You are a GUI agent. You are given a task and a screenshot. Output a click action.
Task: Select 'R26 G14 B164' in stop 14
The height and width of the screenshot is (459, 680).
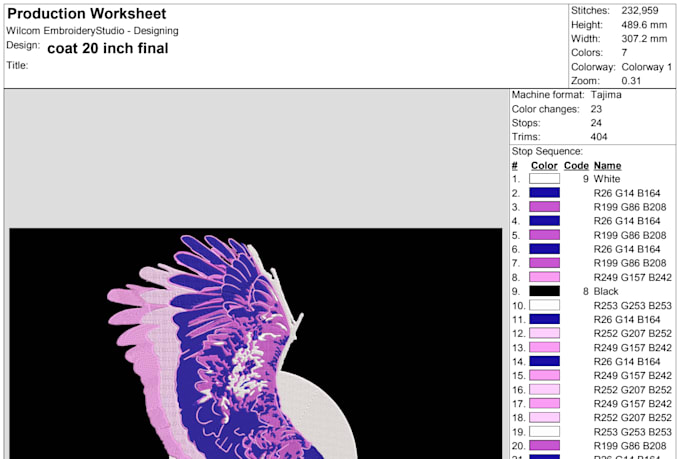tap(627, 361)
